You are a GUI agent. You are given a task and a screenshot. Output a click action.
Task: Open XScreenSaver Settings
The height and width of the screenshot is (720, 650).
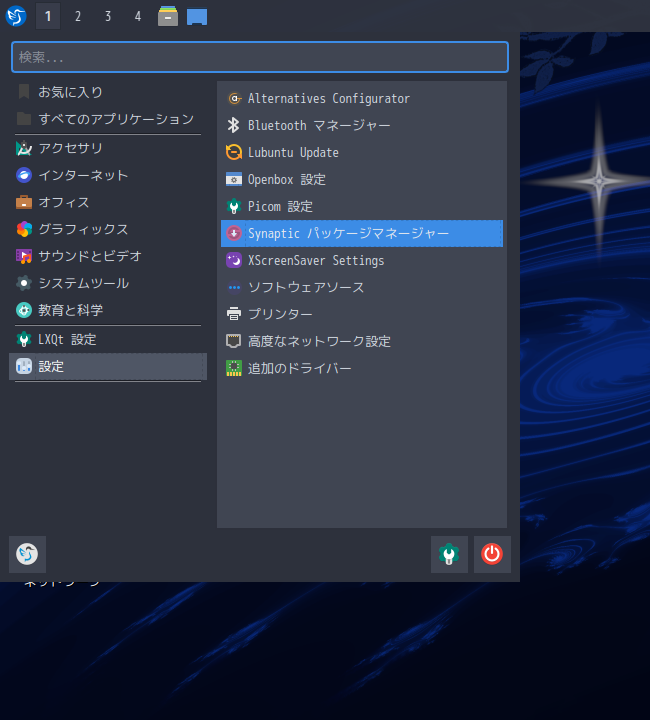(x=362, y=260)
